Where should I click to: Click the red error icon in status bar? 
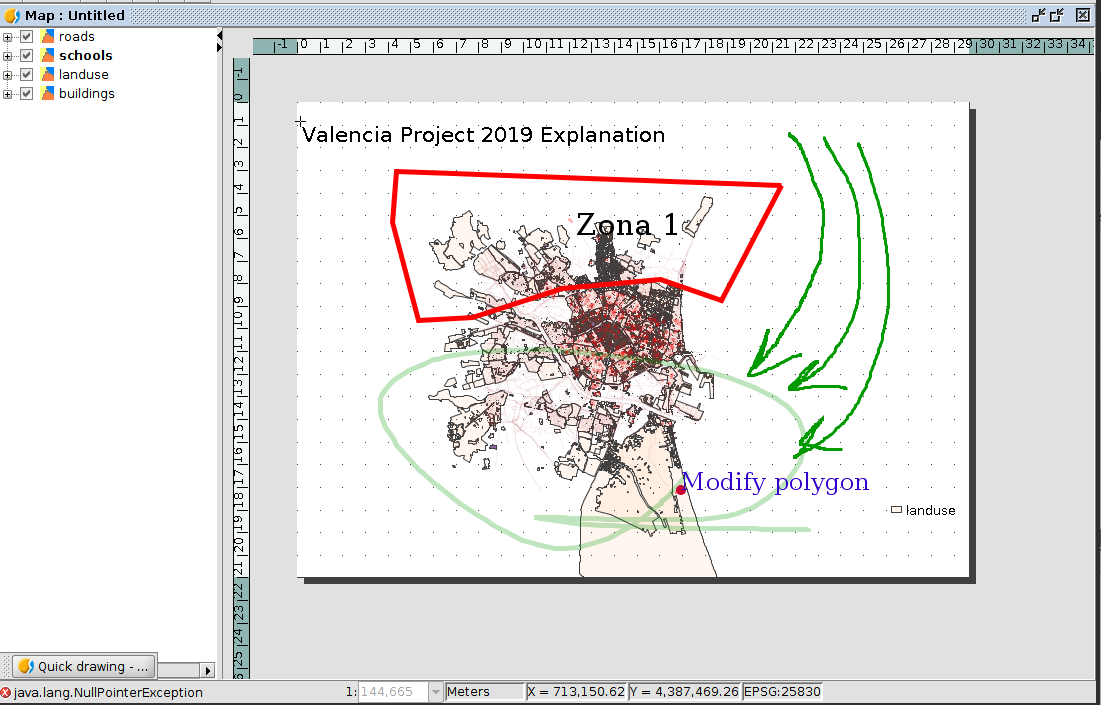point(6,692)
